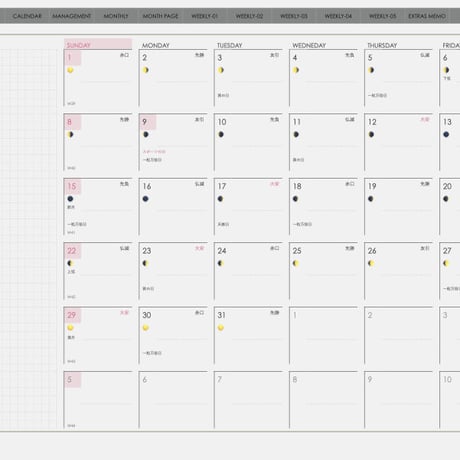Click date number 8 highlighted in pink

click(x=70, y=122)
